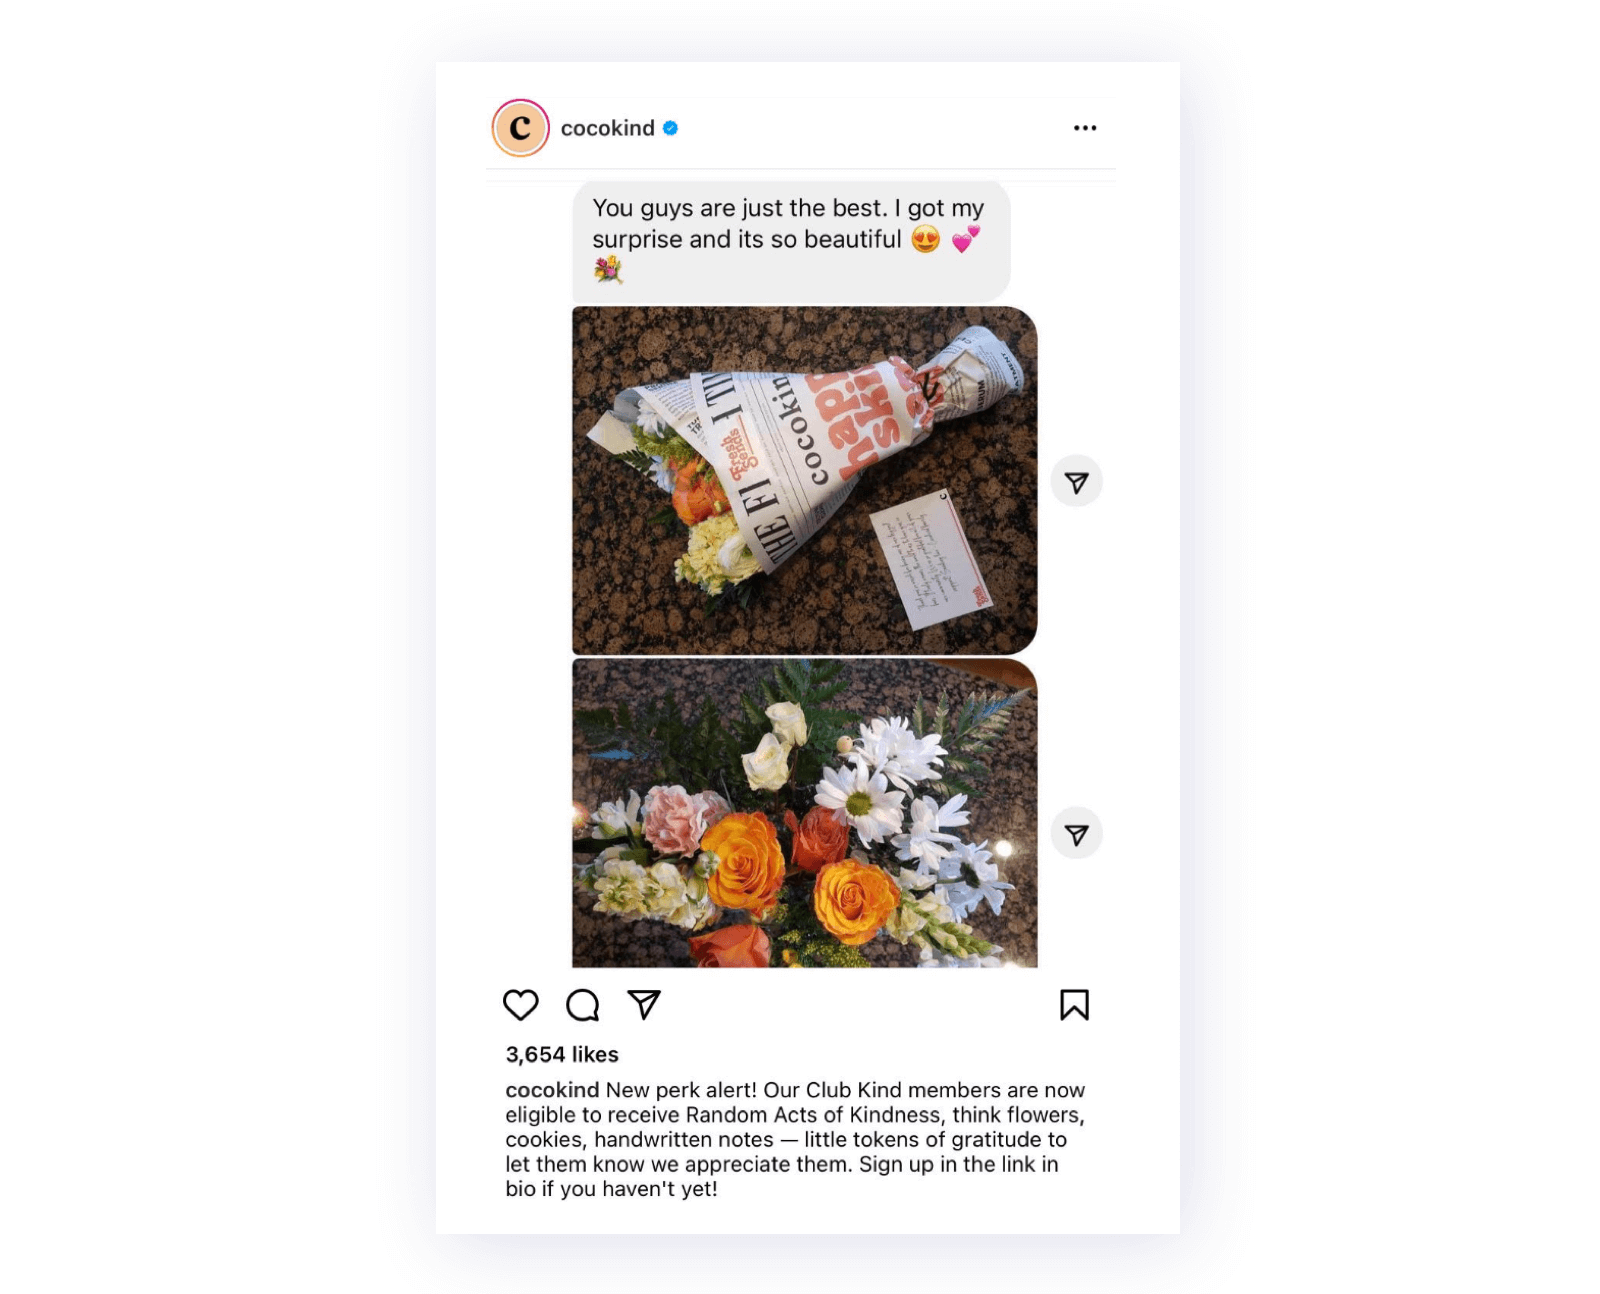The width and height of the screenshot is (1600, 1294).
Task: Click the handwritten note card in the photo
Action: (930, 560)
